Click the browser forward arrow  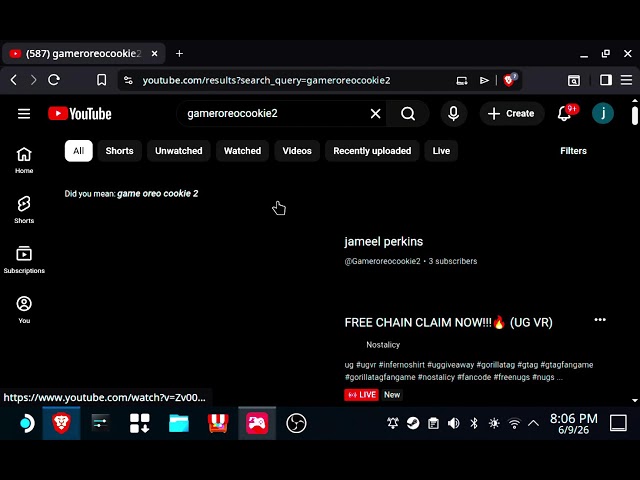pyautogui.click(x=33, y=80)
